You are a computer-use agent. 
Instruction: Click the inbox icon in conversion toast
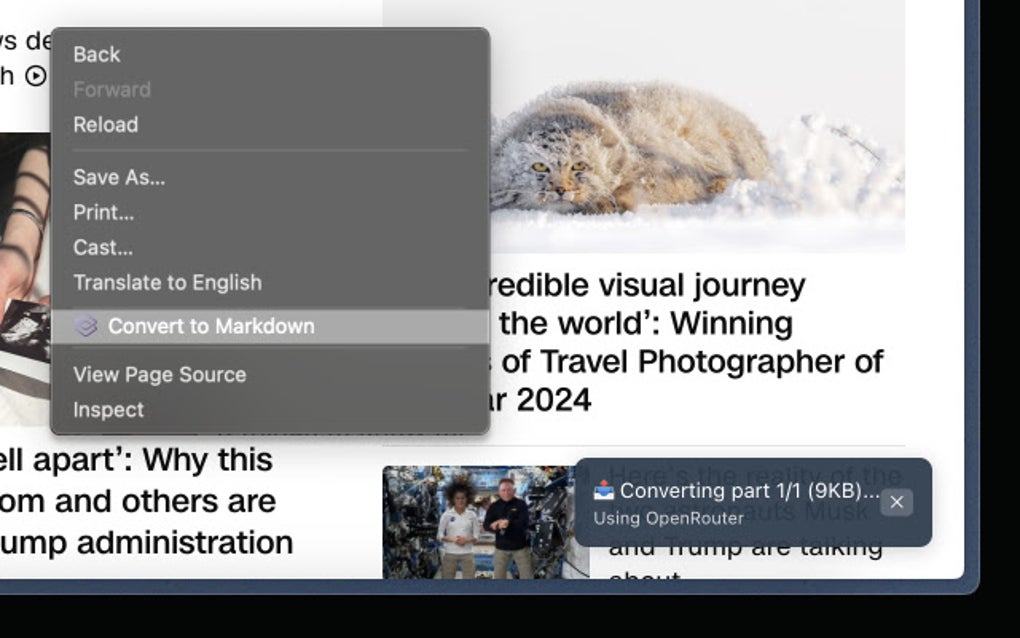[x=604, y=490]
